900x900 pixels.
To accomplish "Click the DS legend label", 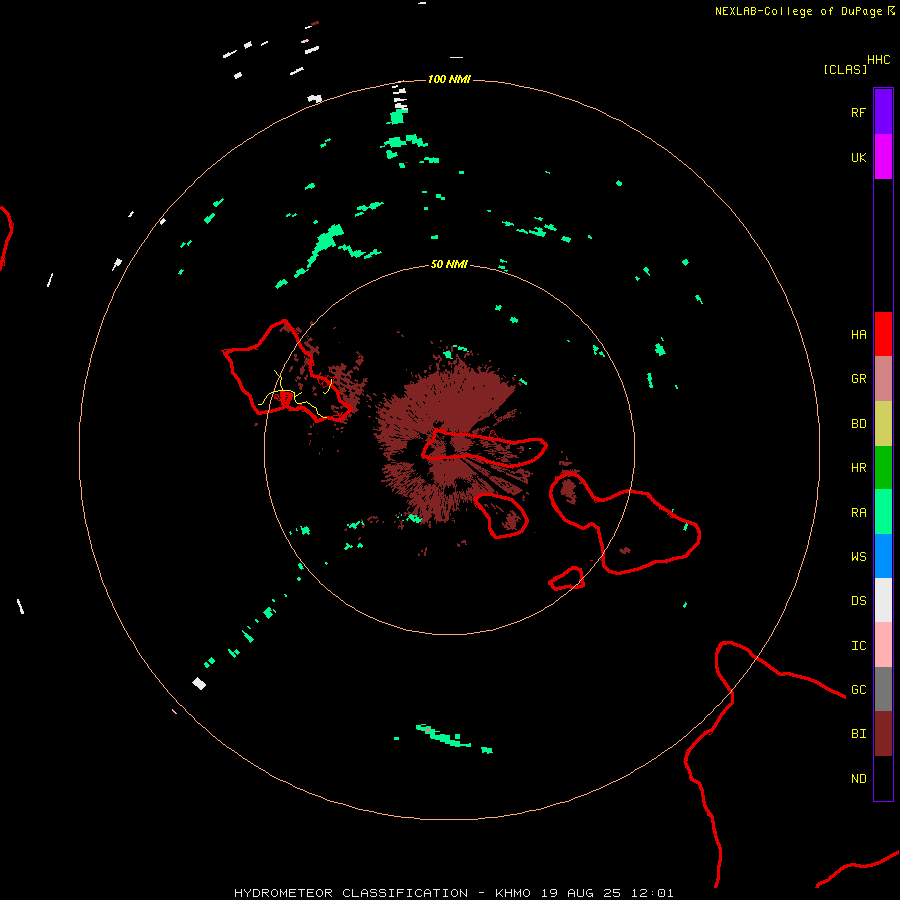I will pos(858,600).
